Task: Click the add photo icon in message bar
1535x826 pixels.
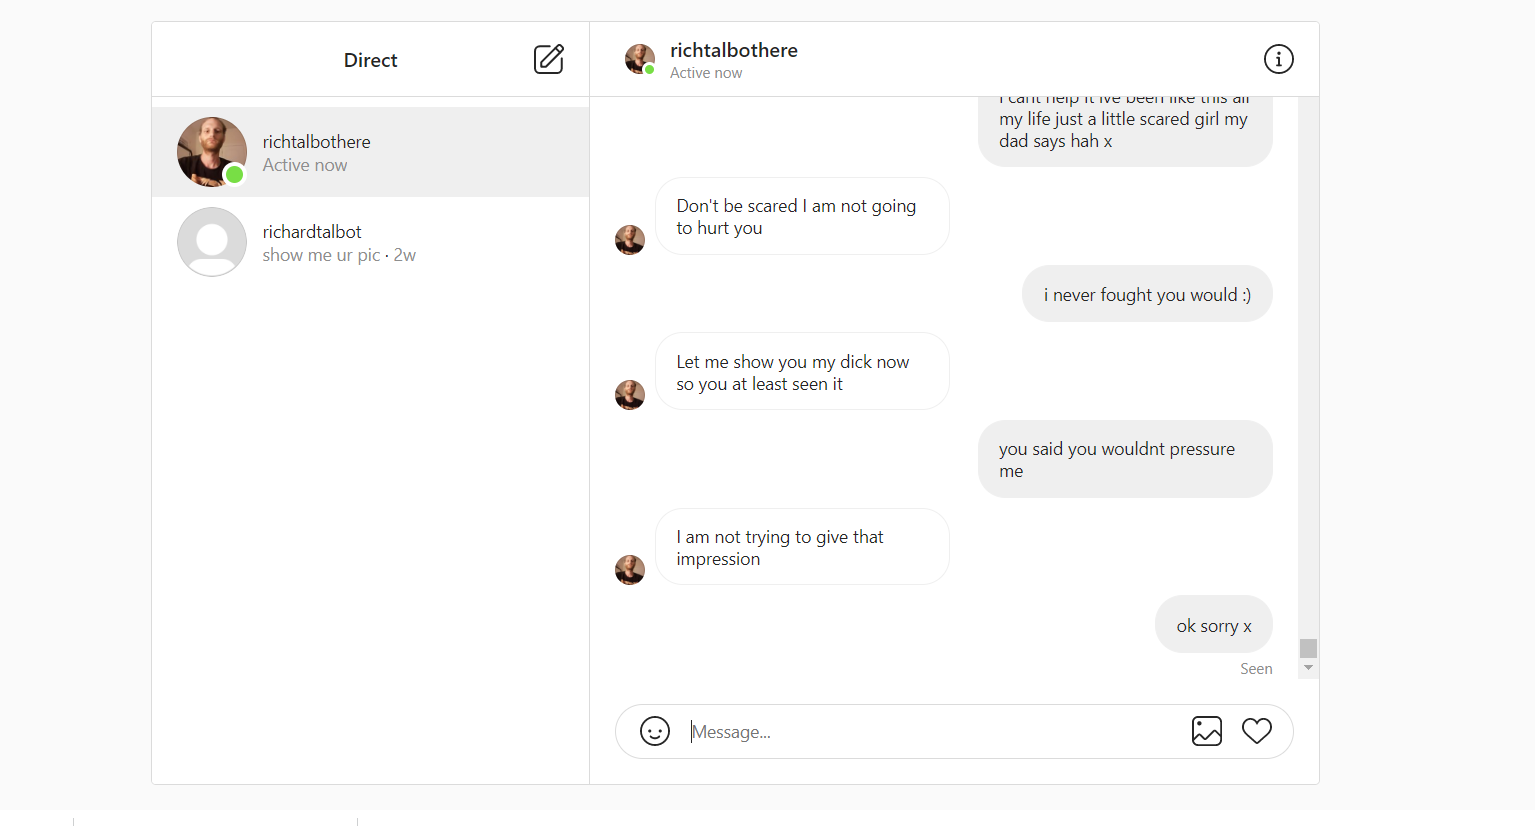Action: (1207, 731)
